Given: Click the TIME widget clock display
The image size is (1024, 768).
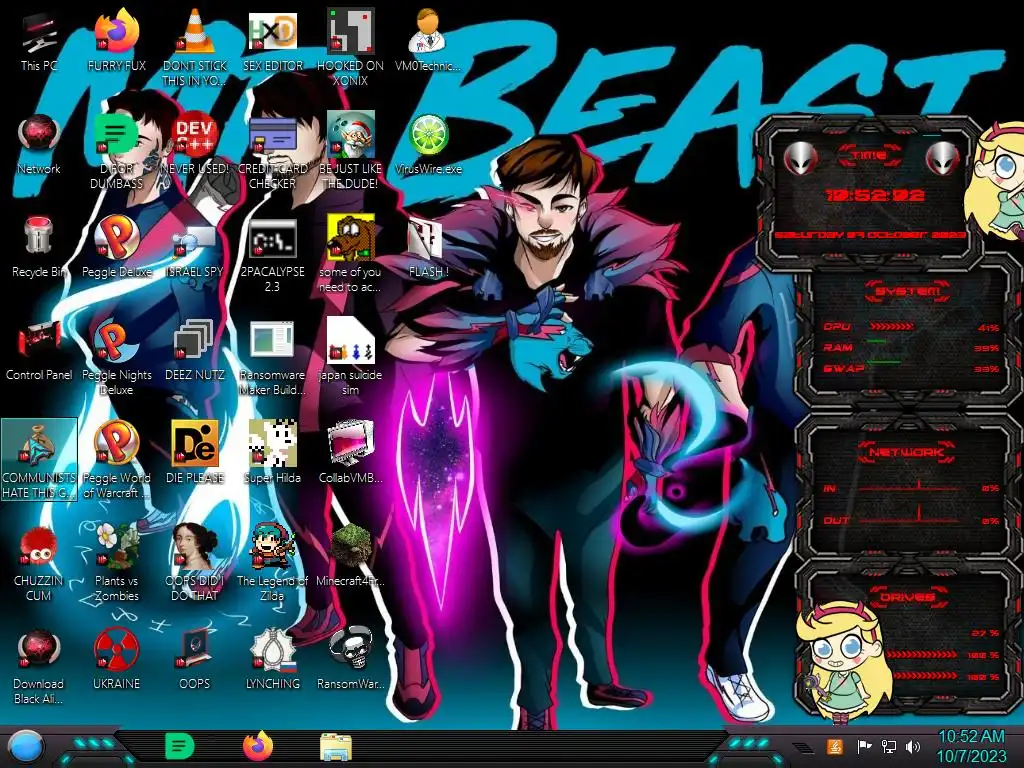Looking at the screenshot, I should [x=874, y=195].
